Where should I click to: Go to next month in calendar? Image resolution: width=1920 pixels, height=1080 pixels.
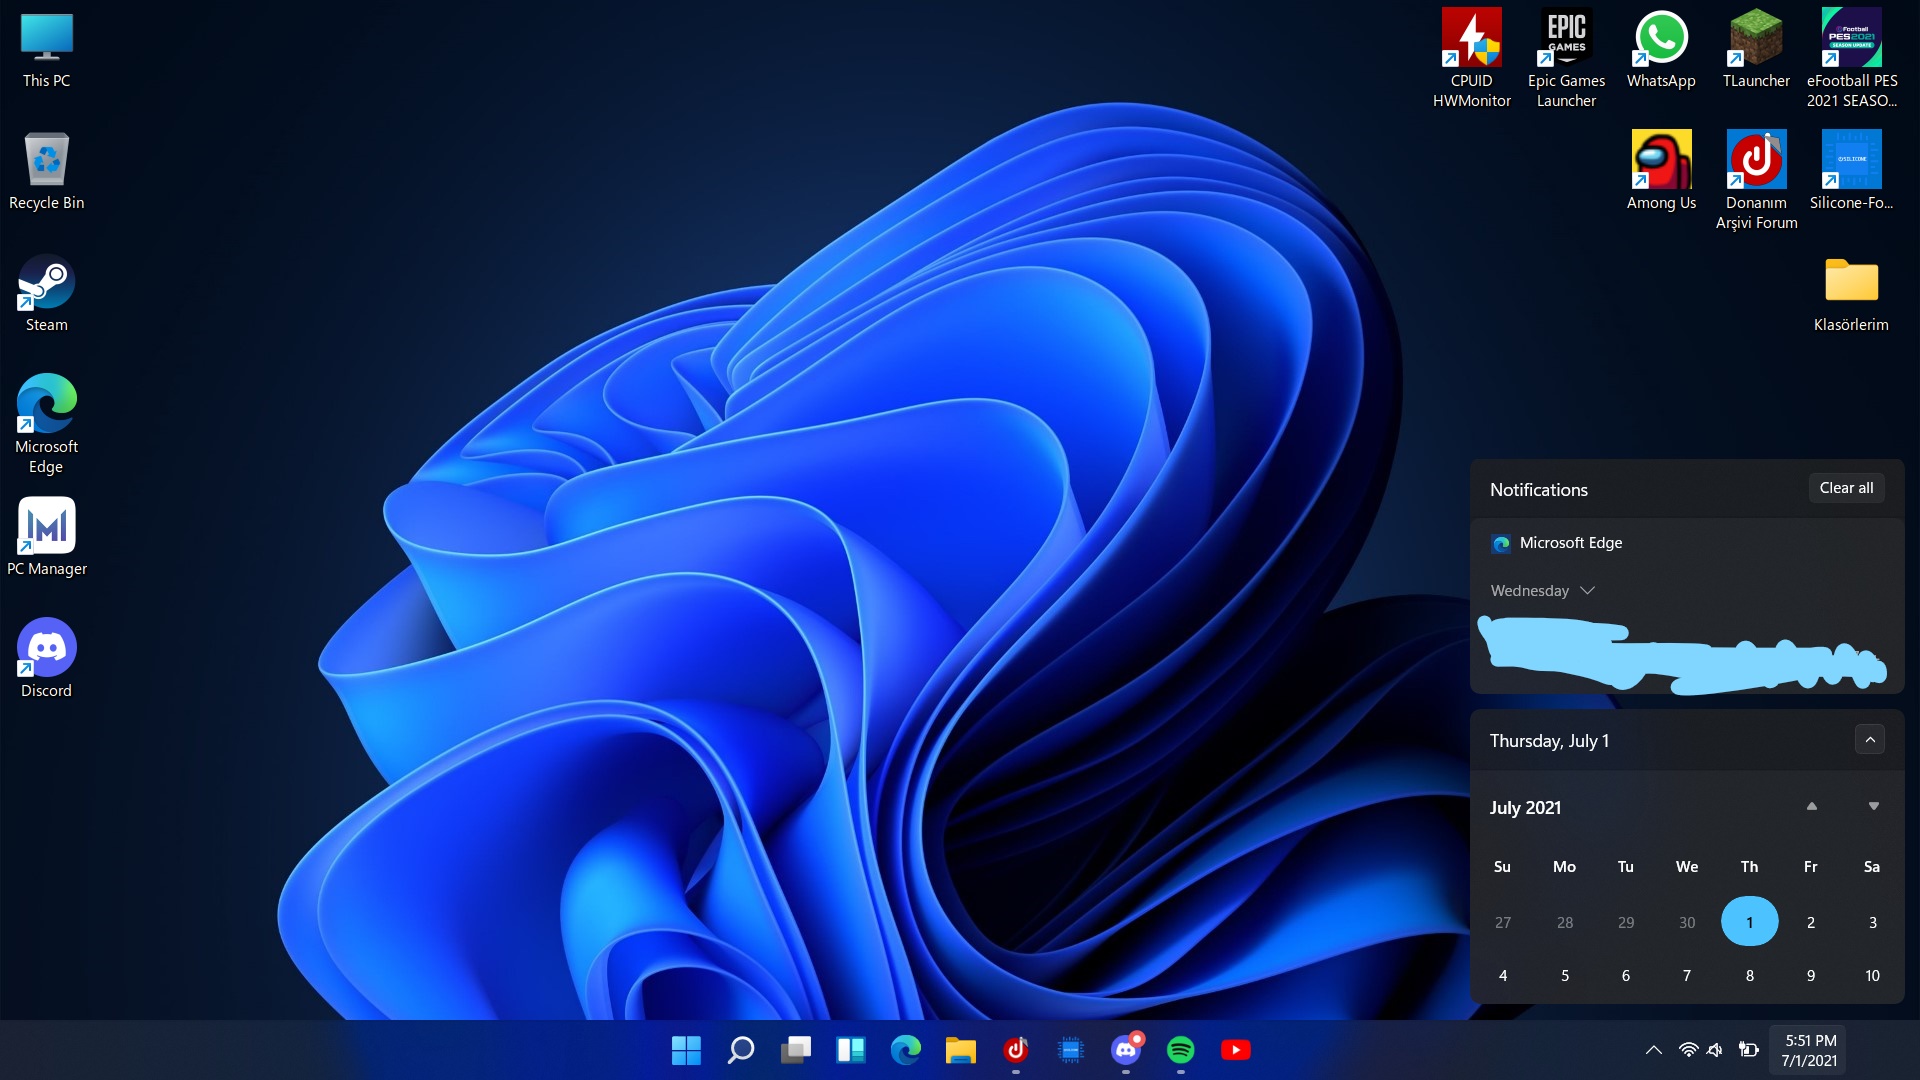coord(1874,807)
